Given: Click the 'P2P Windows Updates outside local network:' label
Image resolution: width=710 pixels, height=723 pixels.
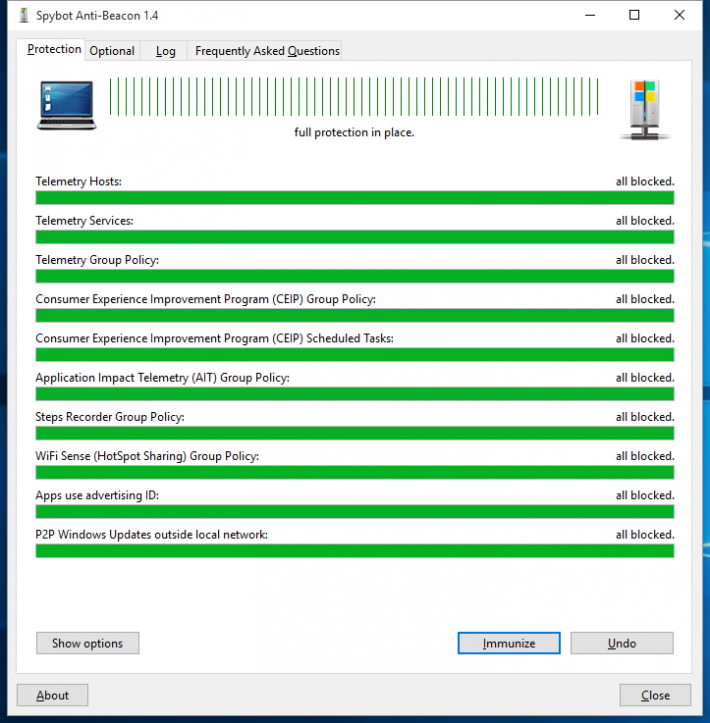Looking at the screenshot, I should point(151,534).
